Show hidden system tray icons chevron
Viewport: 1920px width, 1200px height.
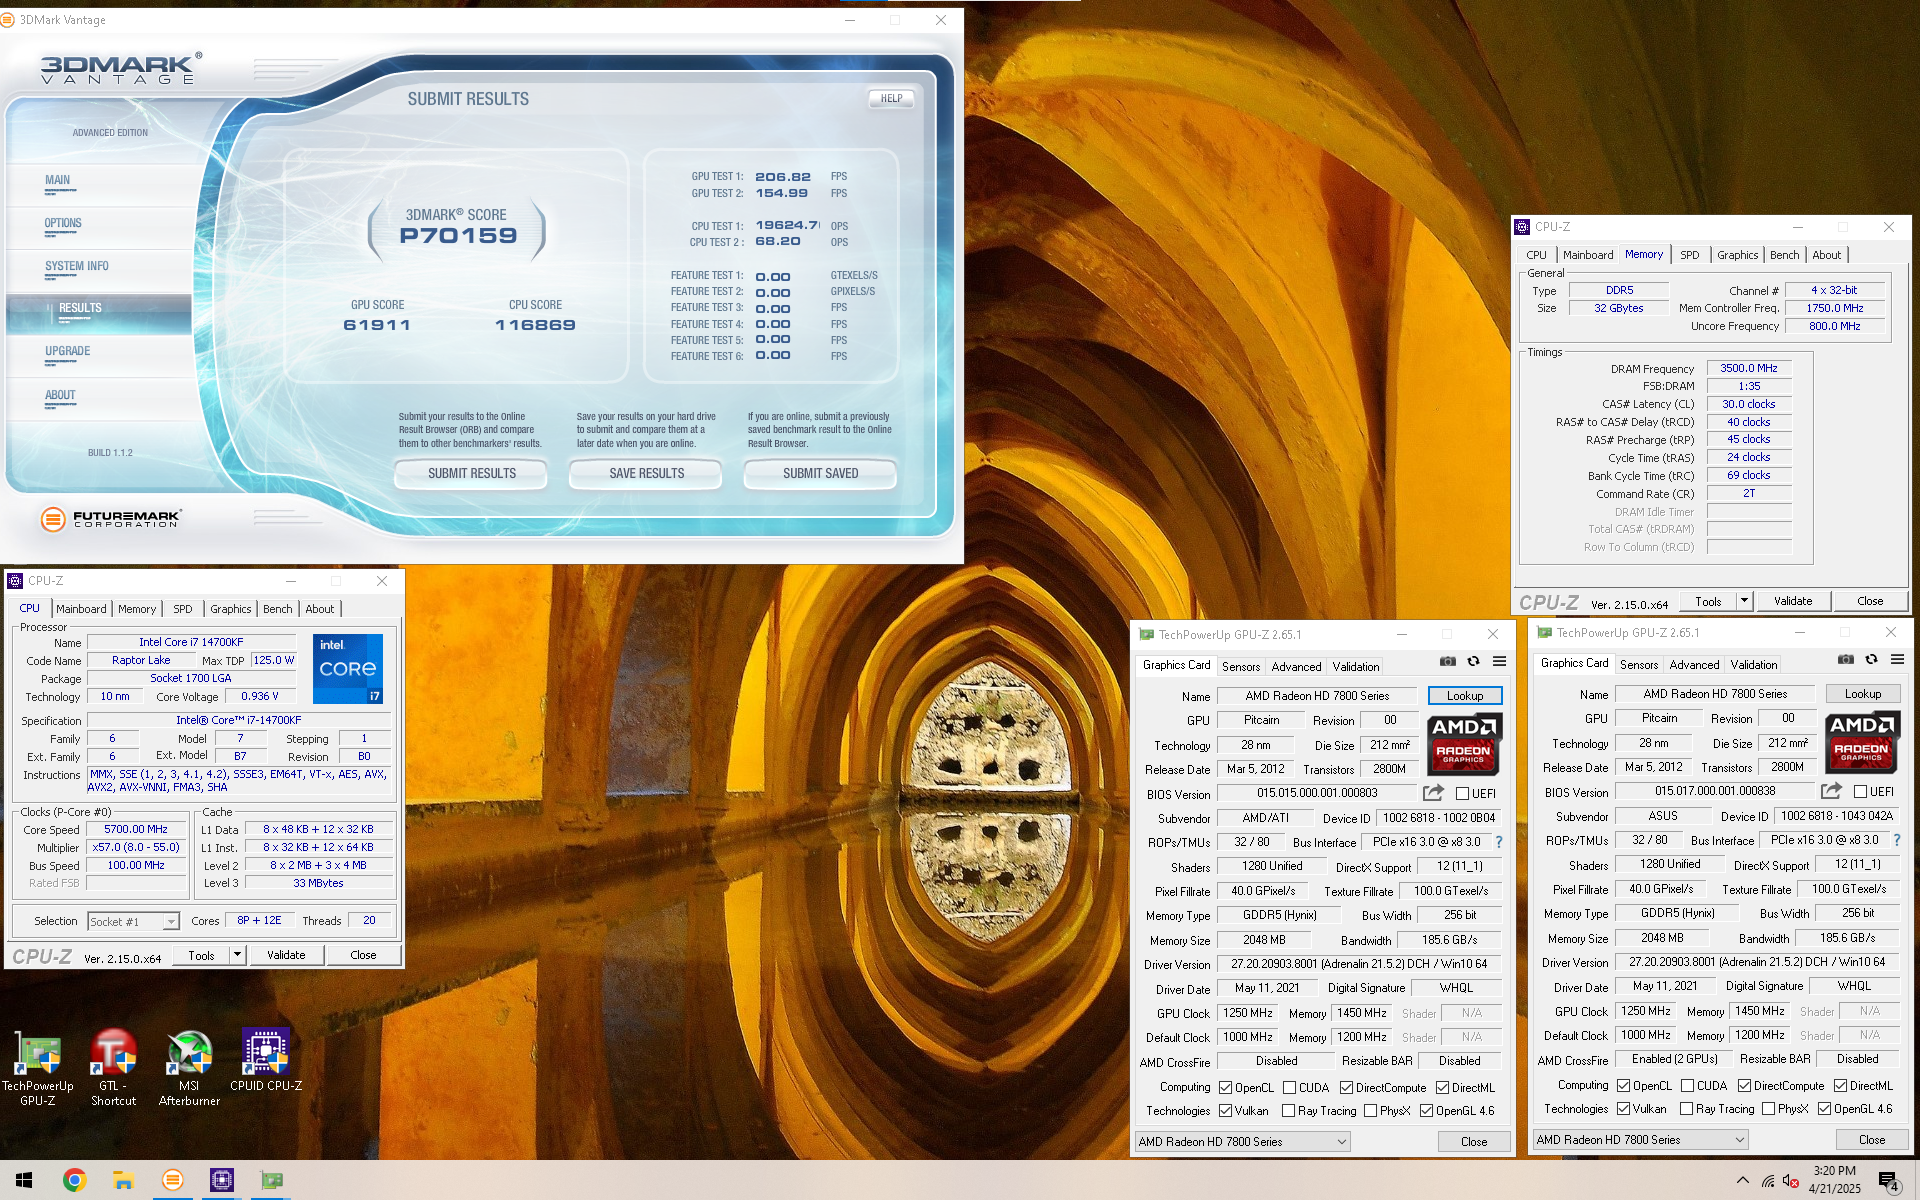(x=1743, y=1181)
